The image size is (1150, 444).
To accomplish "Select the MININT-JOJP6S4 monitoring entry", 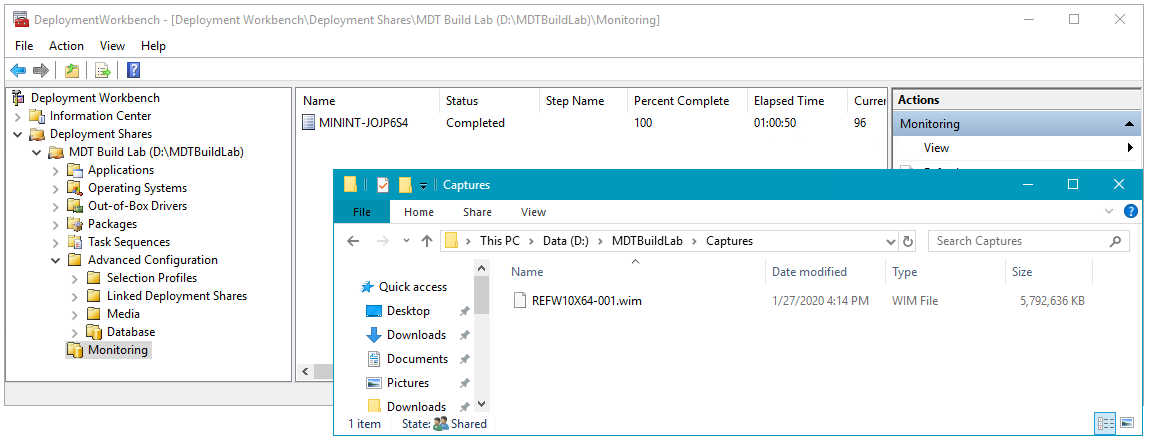I will coord(362,123).
